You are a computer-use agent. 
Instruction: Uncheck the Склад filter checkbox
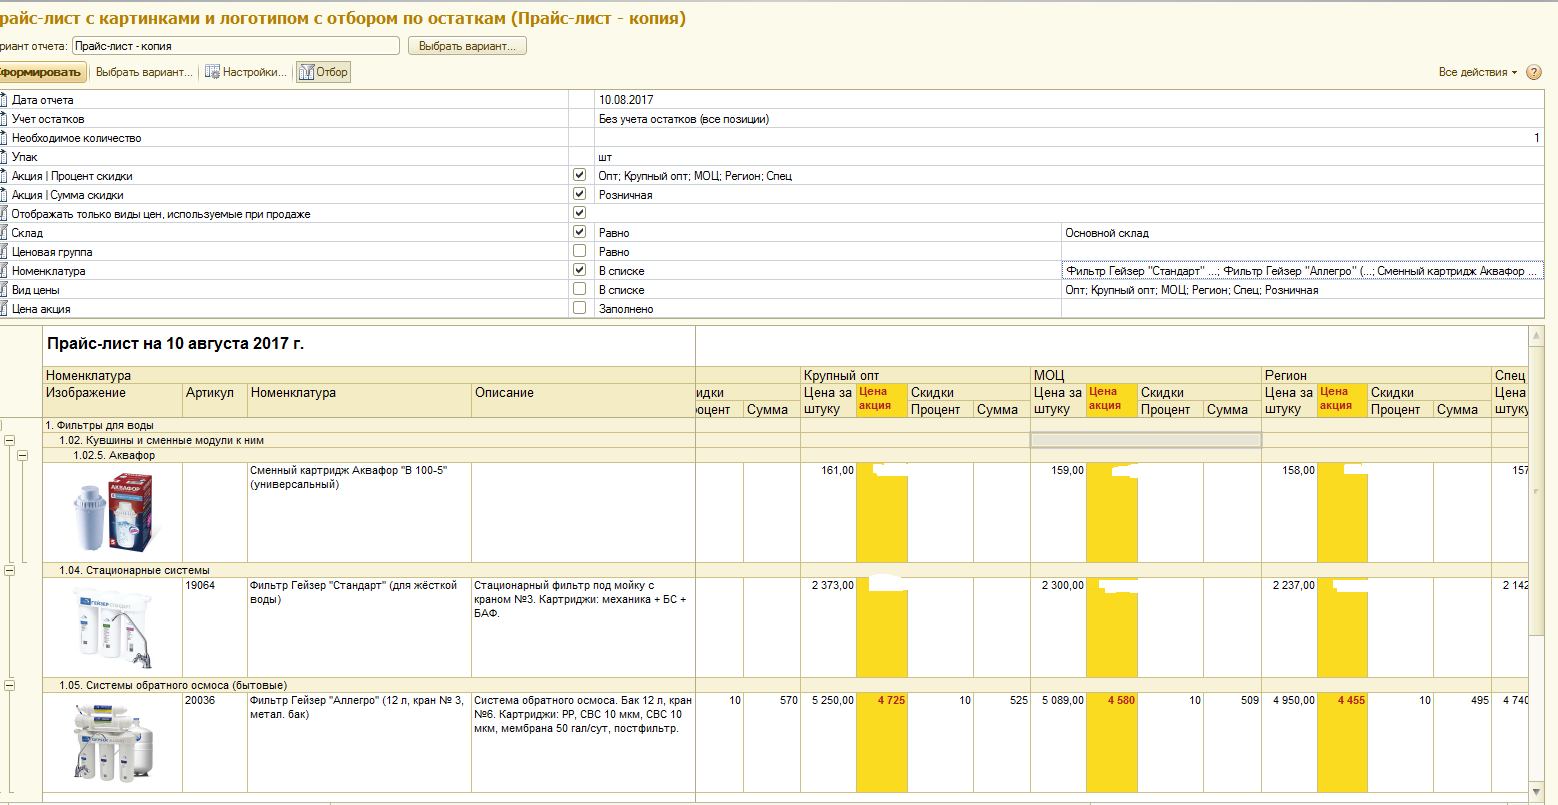tap(579, 232)
